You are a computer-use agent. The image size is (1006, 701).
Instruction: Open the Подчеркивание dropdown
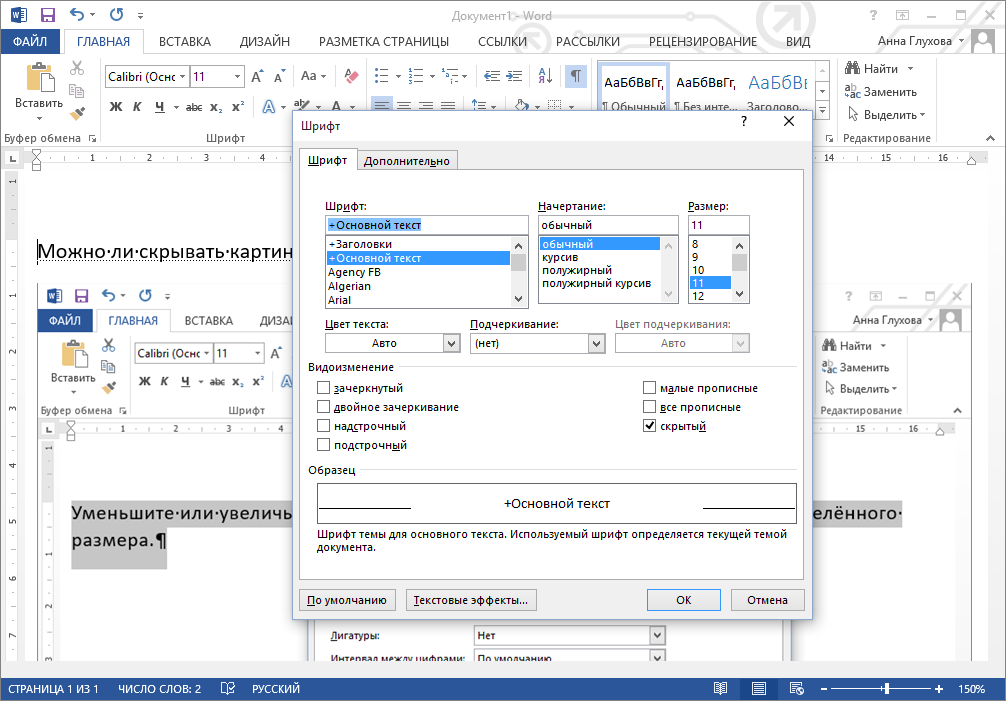pyautogui.click(x=537, y=342)
